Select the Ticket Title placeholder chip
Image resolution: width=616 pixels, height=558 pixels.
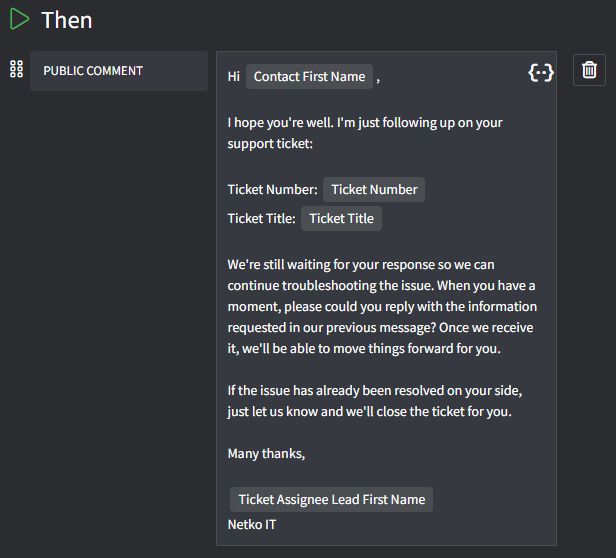click(x=341, y=219)
